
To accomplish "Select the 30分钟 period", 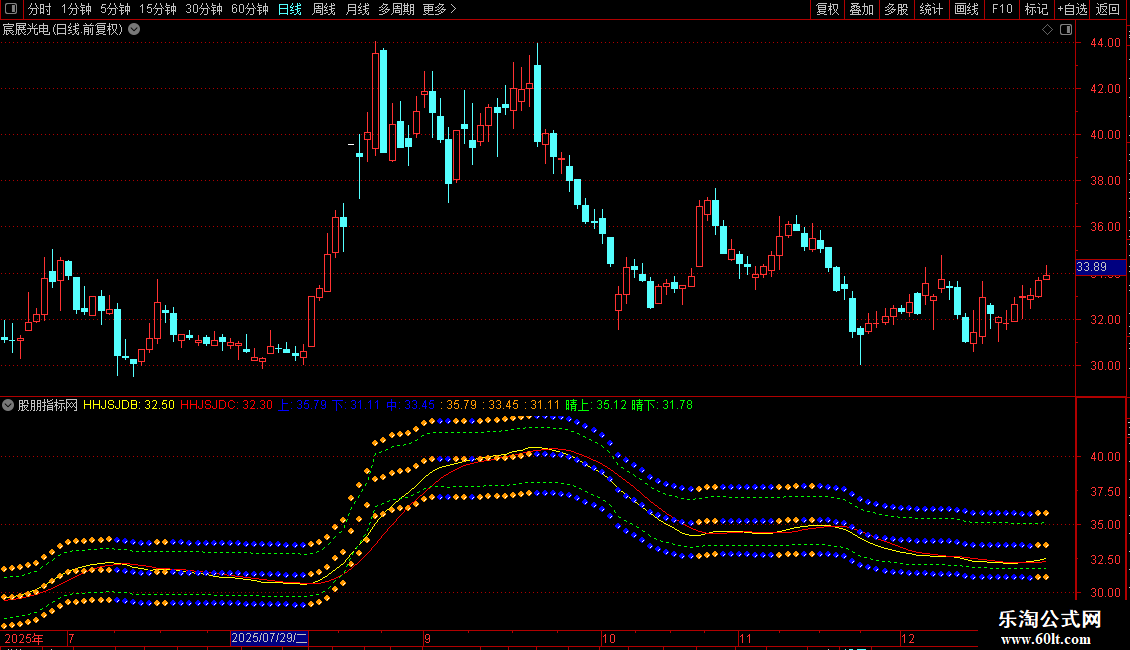I will tap(203, 9).
